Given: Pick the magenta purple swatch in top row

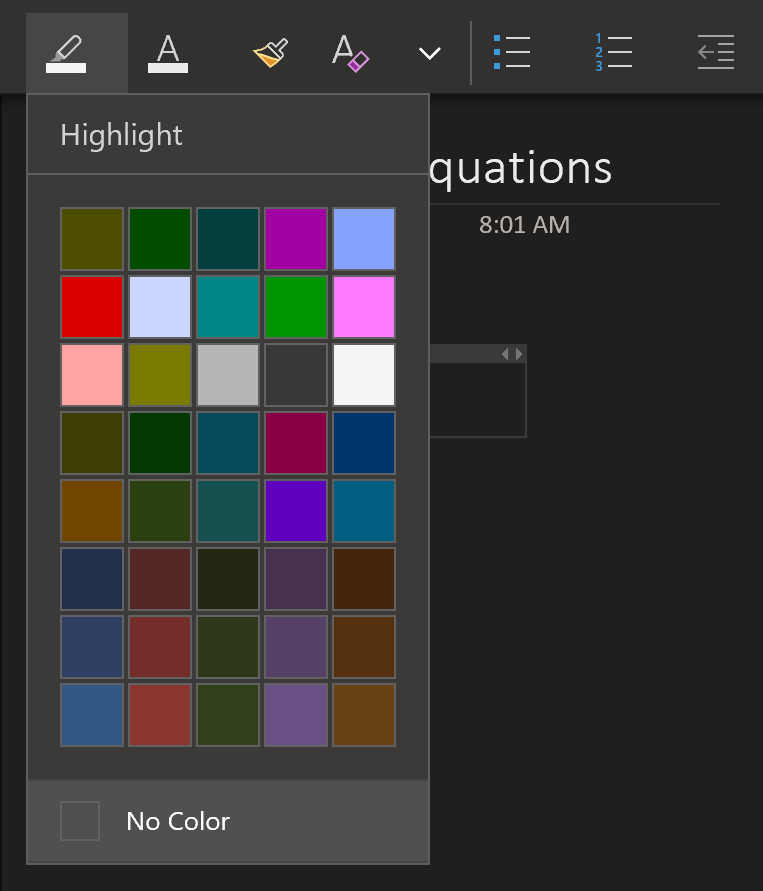Looking at the screenshot, I should click(x=296, y=239).
